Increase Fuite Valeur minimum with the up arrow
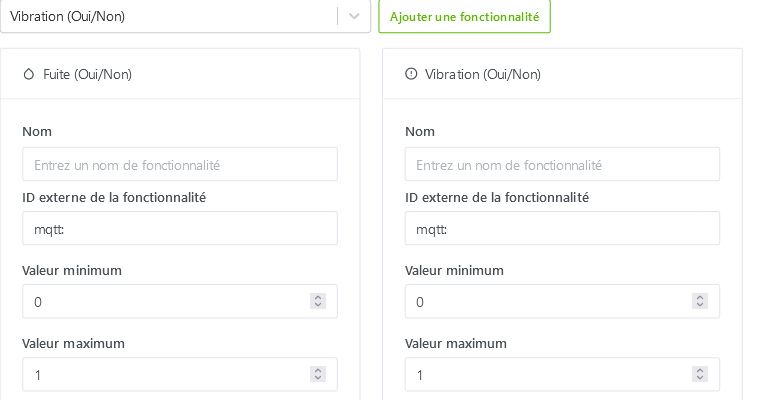Screen dimensions: 763x400 point(318,297)
